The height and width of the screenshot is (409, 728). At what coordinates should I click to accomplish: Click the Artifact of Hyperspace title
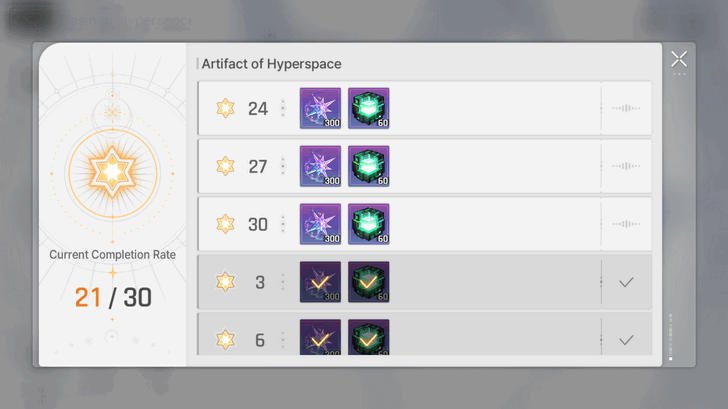click(272, 64)
